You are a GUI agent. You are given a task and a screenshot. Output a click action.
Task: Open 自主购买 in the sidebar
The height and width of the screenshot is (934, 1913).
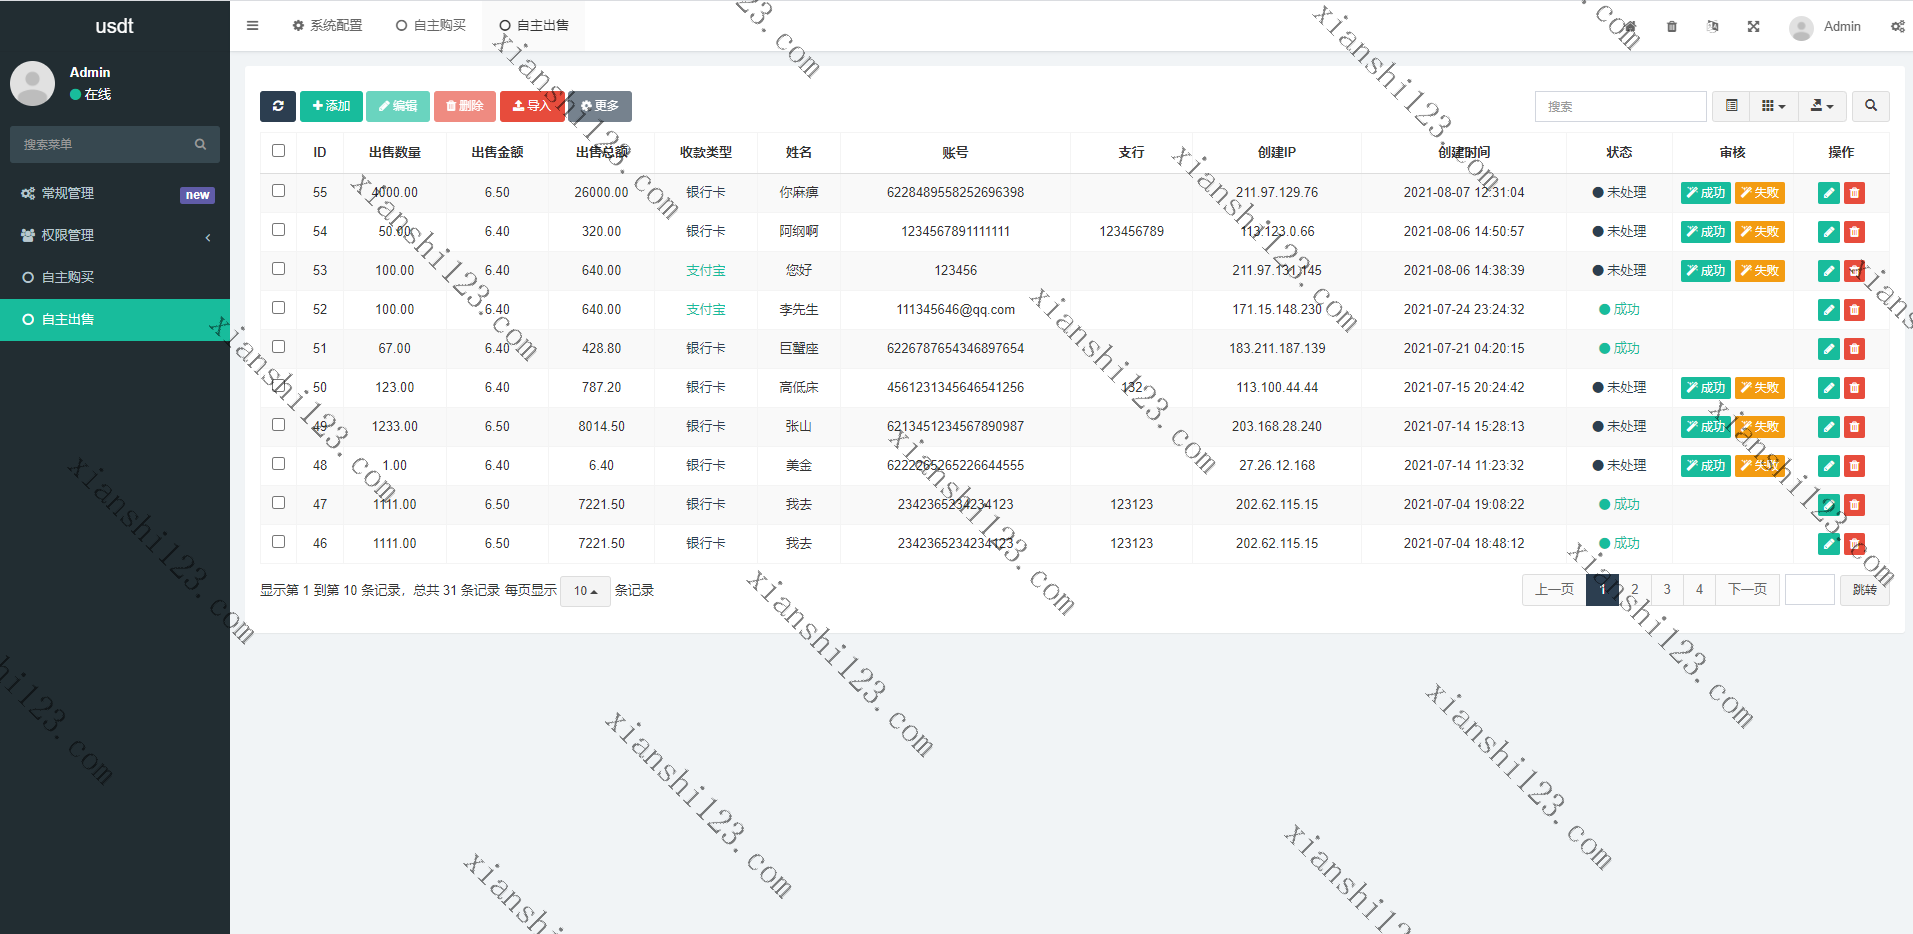point(115,277)
